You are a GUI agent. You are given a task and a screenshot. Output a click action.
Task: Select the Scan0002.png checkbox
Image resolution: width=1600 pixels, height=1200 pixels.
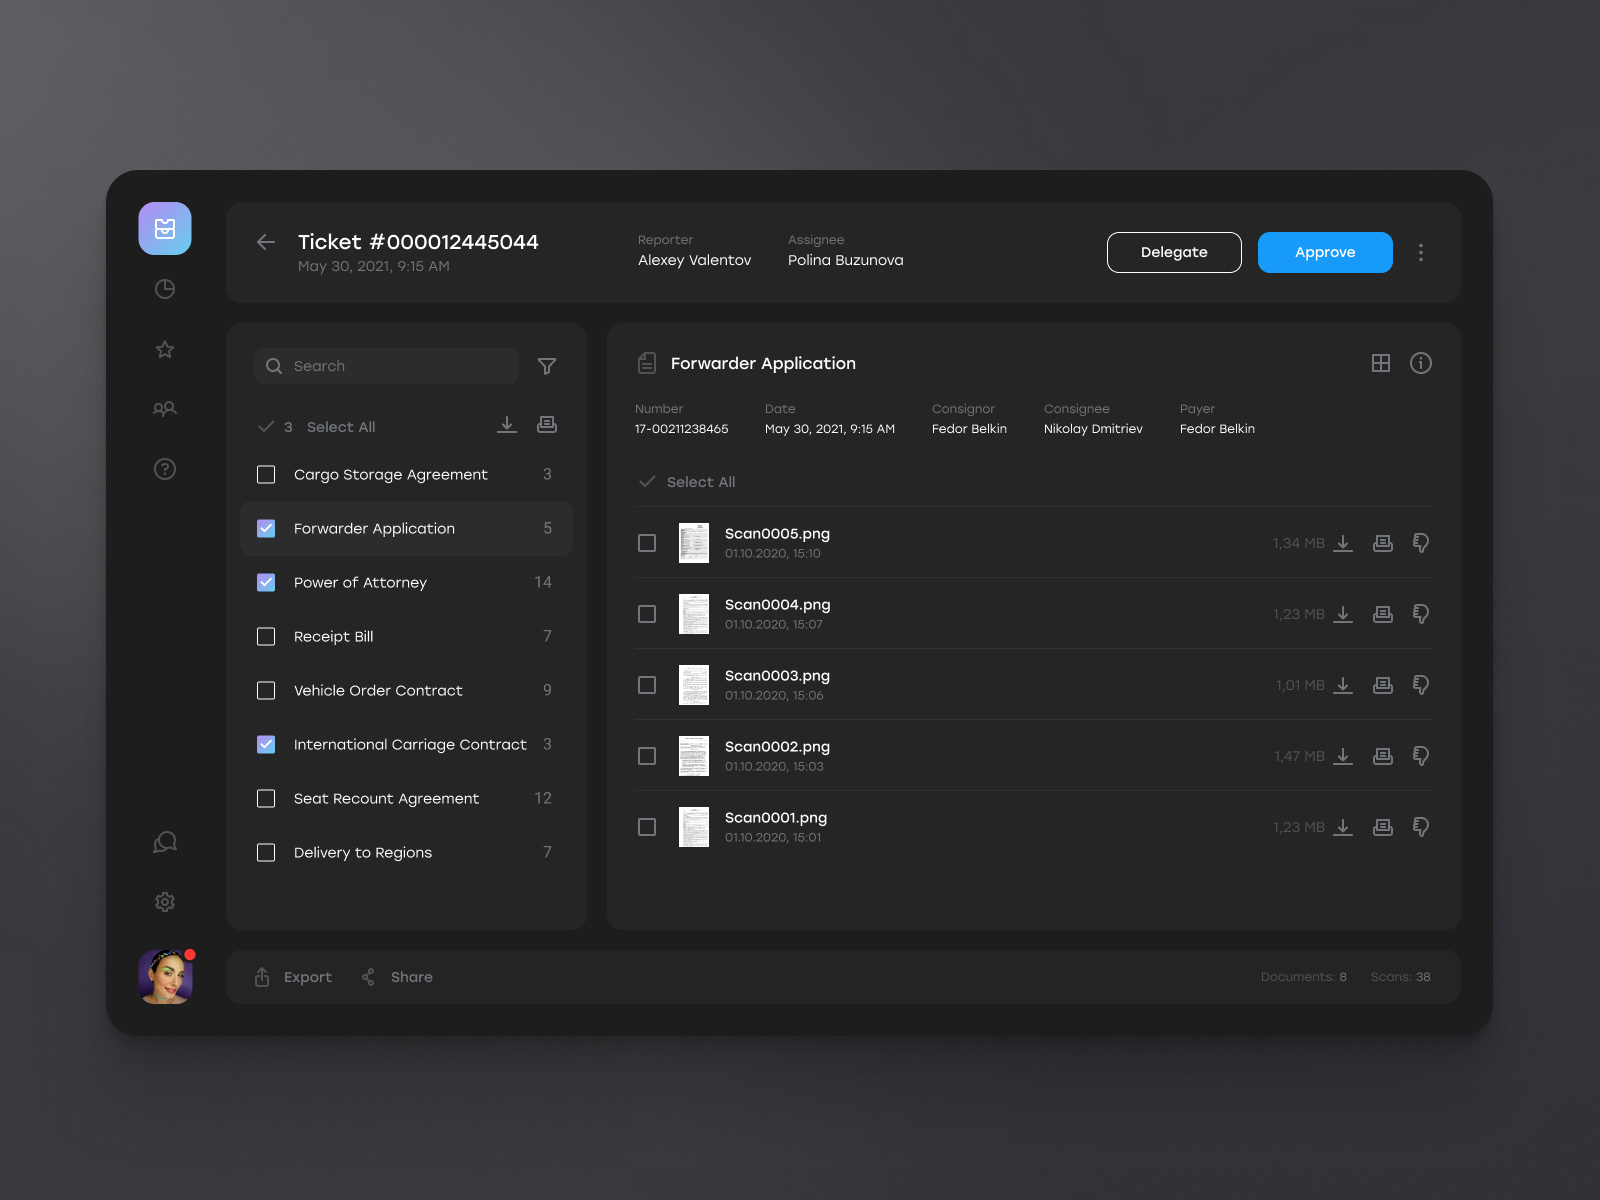coord(646,757)
